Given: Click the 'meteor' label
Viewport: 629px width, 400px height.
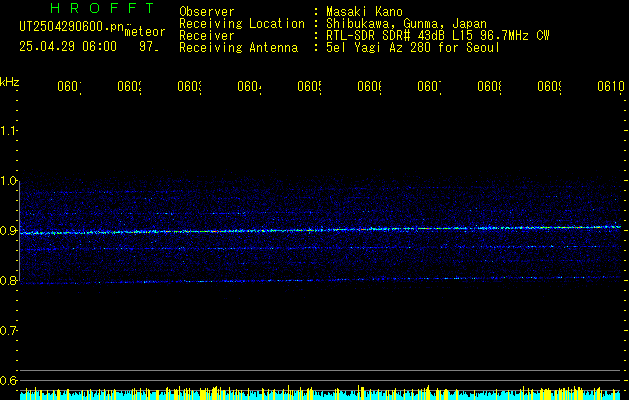Looking at the screenshot, I should [145, 32].
